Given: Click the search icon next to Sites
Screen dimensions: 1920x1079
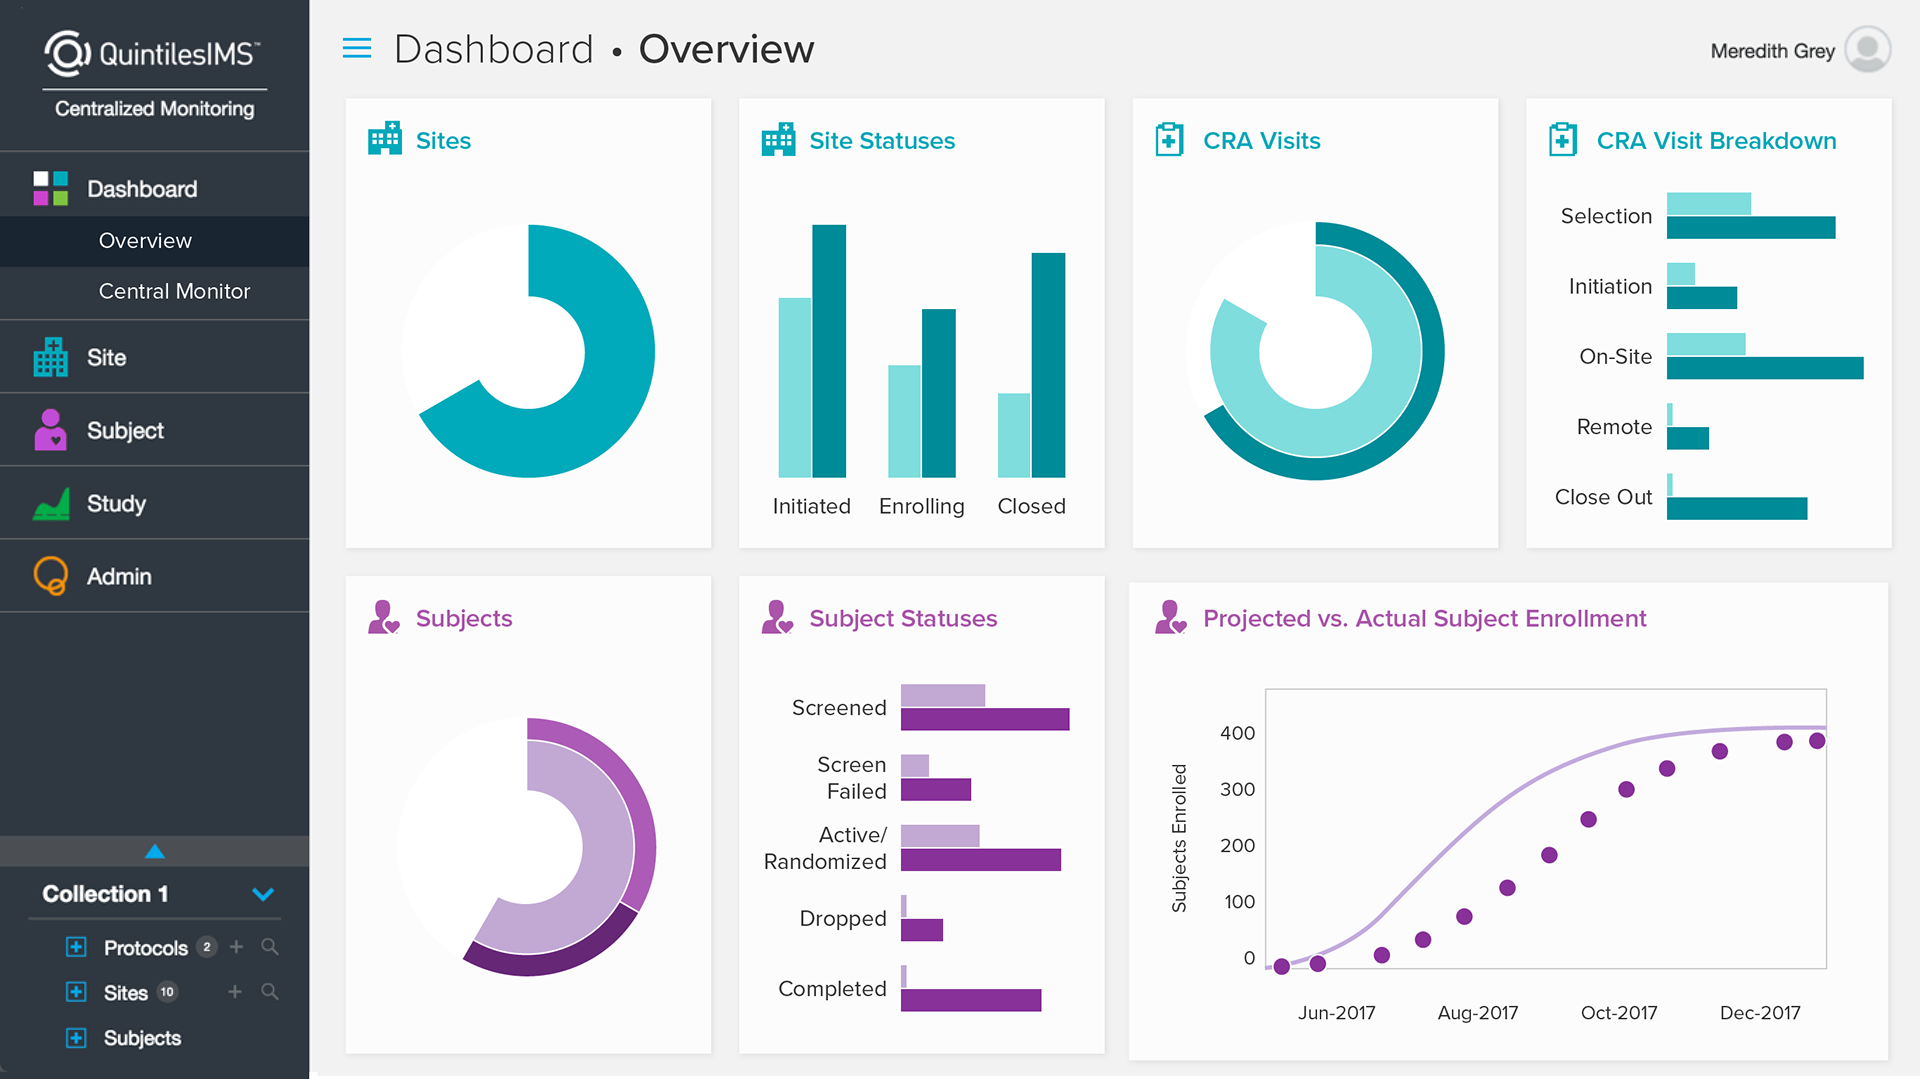Looking at the screenshot, I should click(x=270, y=992).
